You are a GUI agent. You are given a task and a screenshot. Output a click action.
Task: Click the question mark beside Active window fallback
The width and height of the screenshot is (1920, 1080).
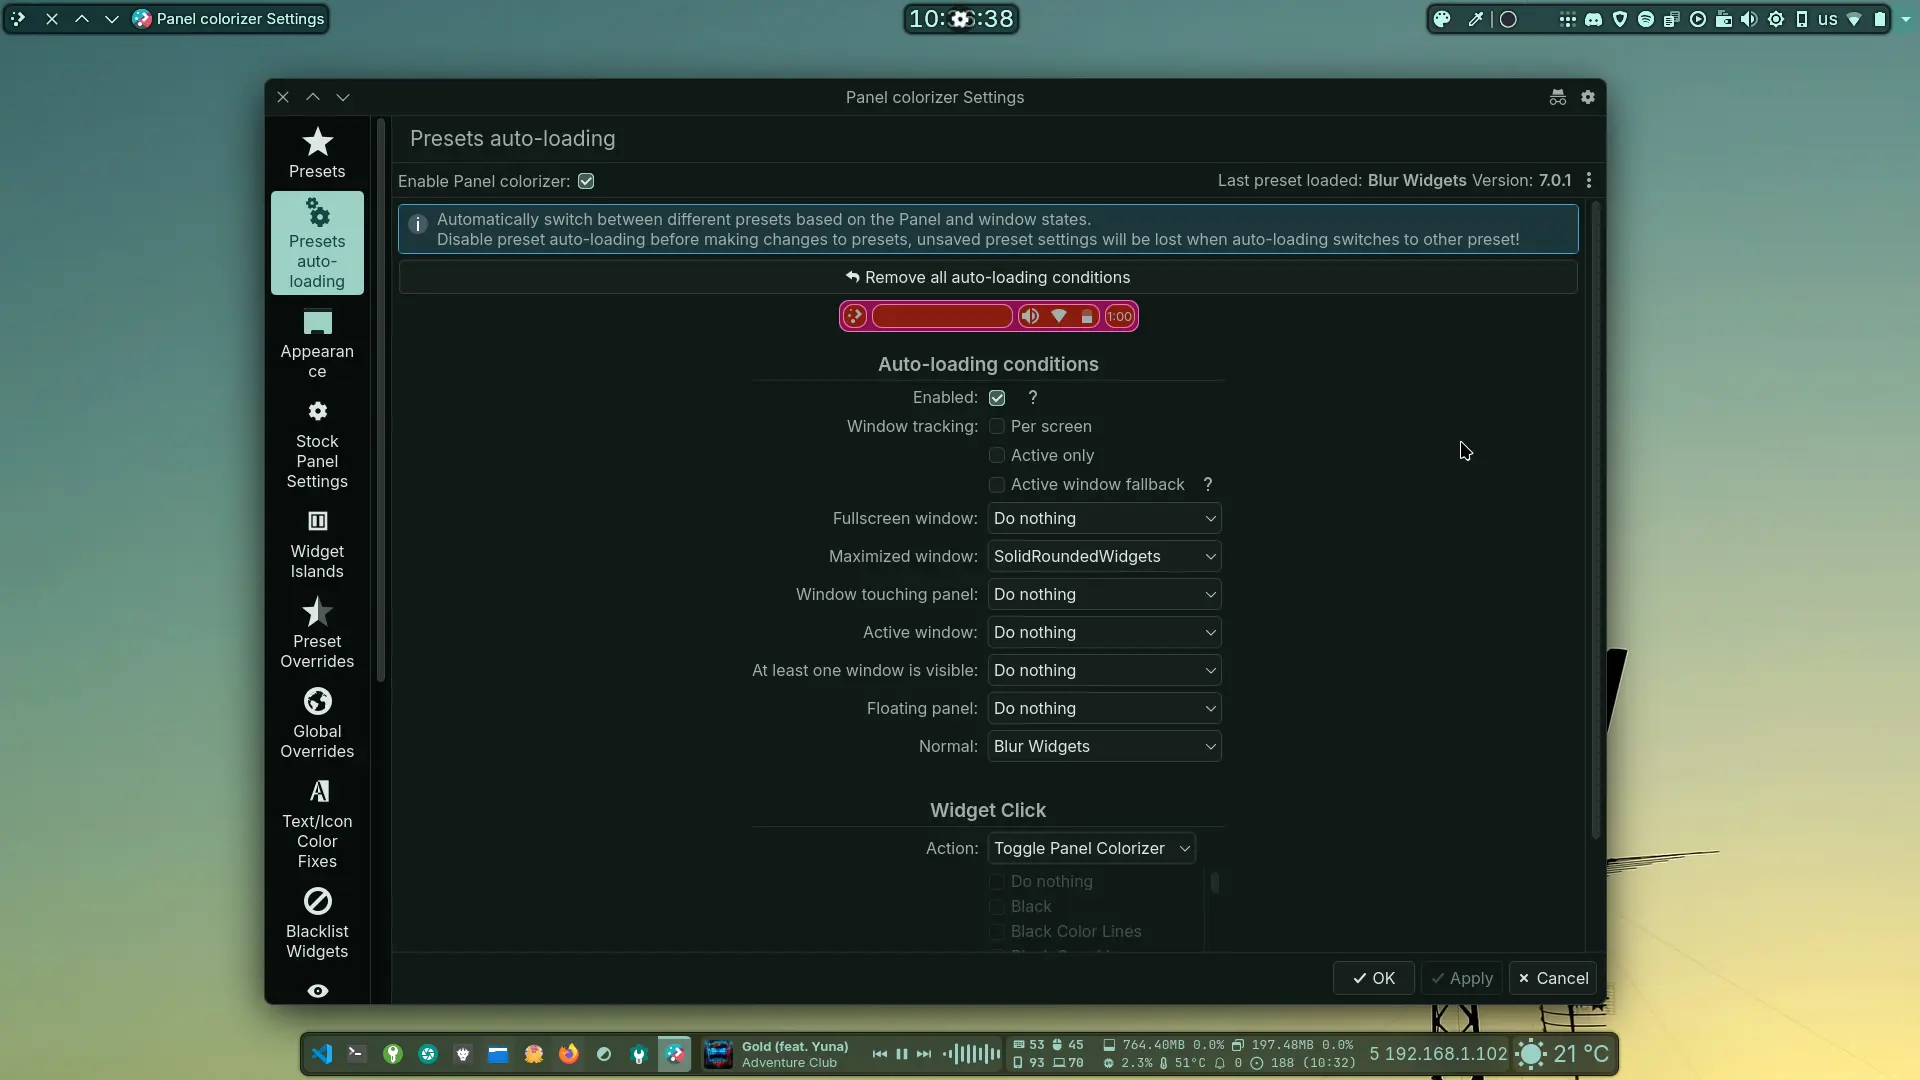(1208, 484)
